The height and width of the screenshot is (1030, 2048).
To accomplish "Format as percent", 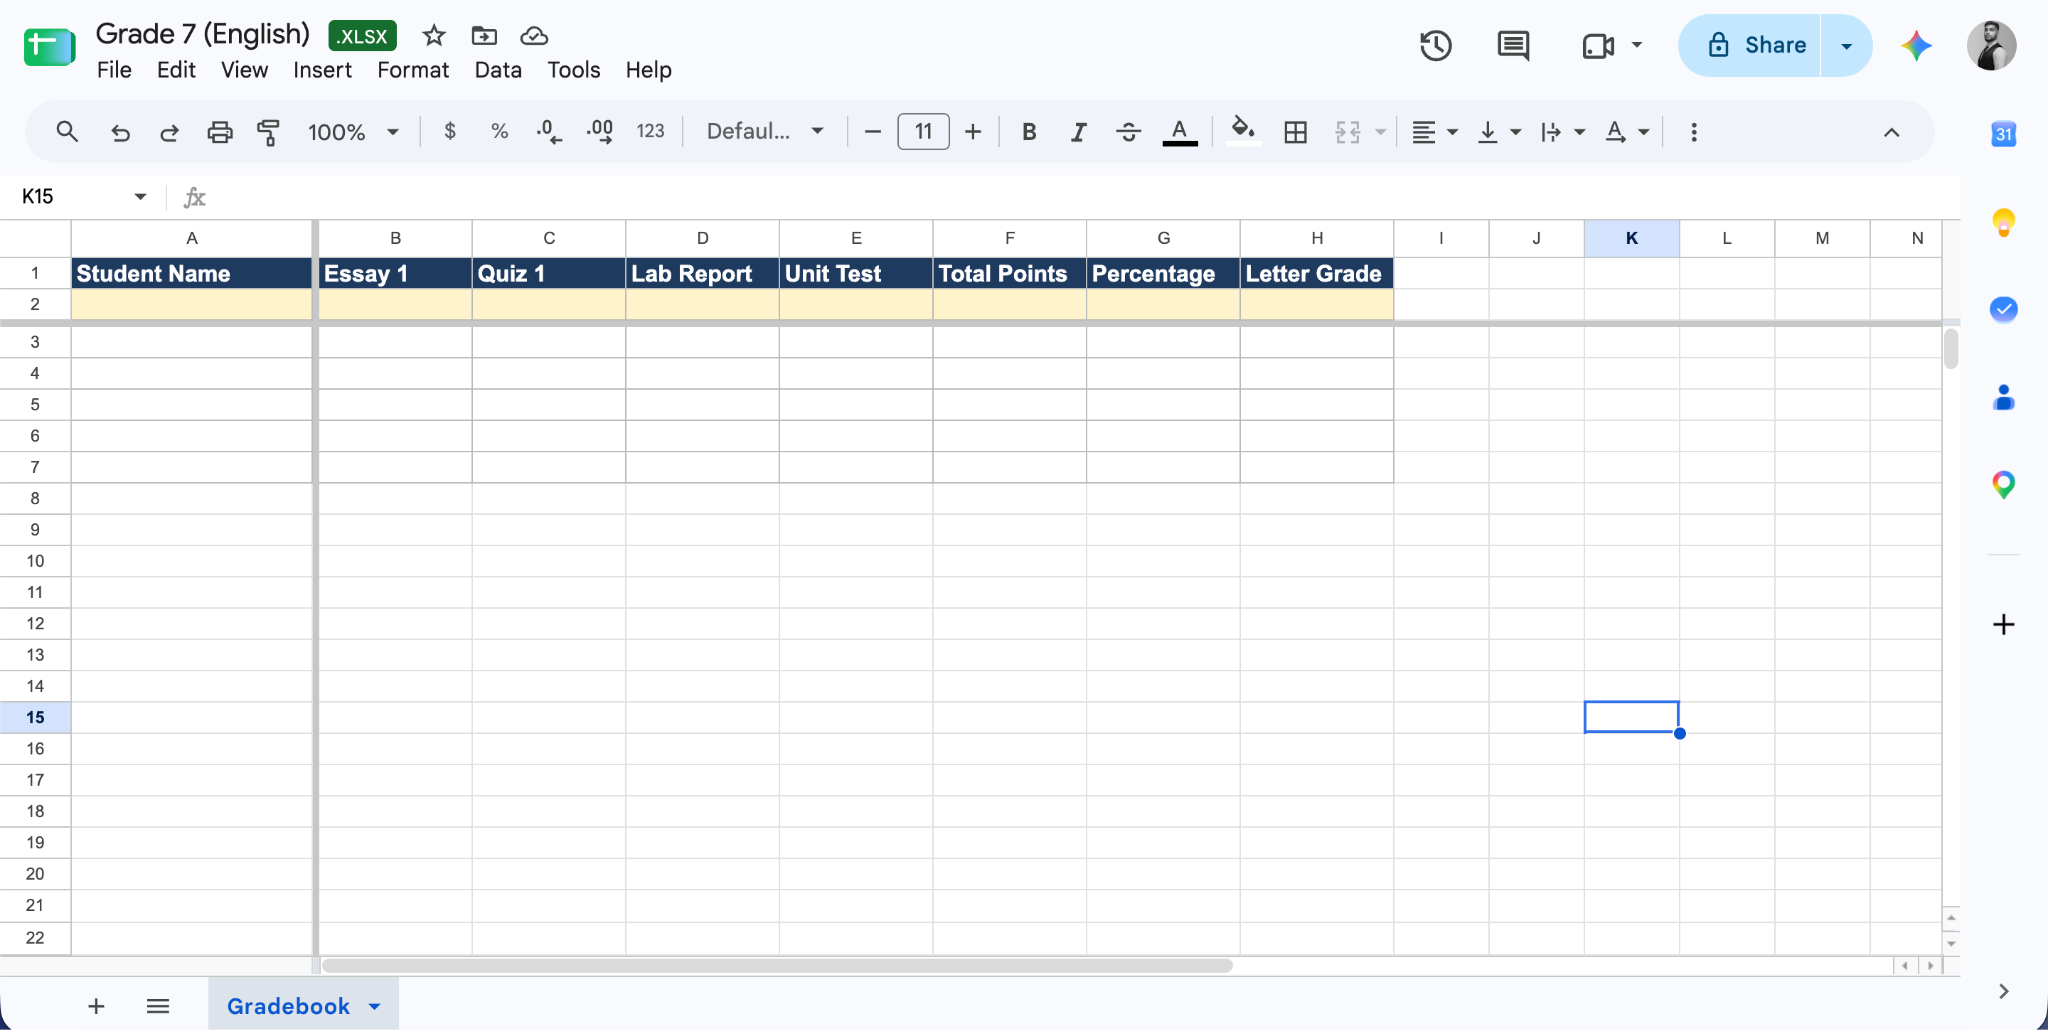I will click(x=500, y=131).
